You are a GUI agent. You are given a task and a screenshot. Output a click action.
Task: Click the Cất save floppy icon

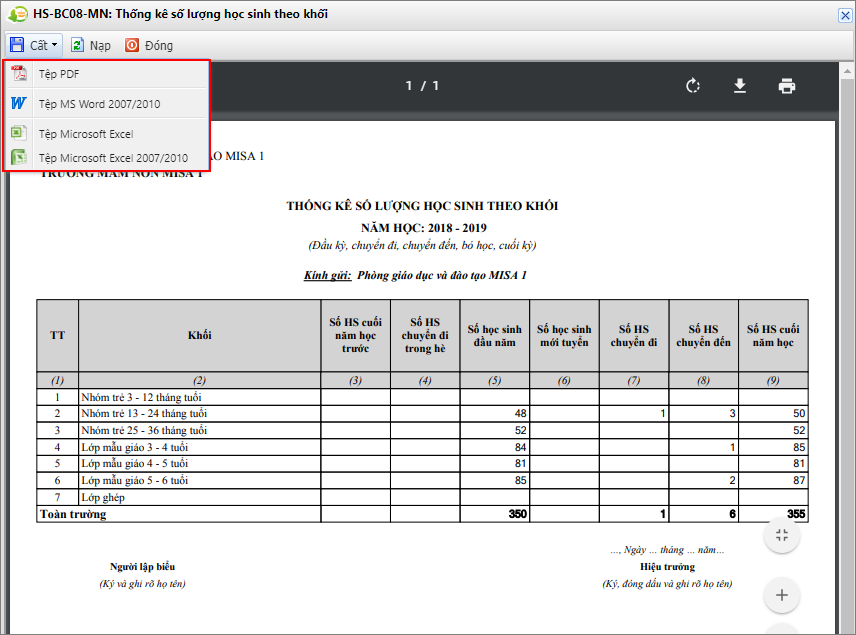(17, 45)
